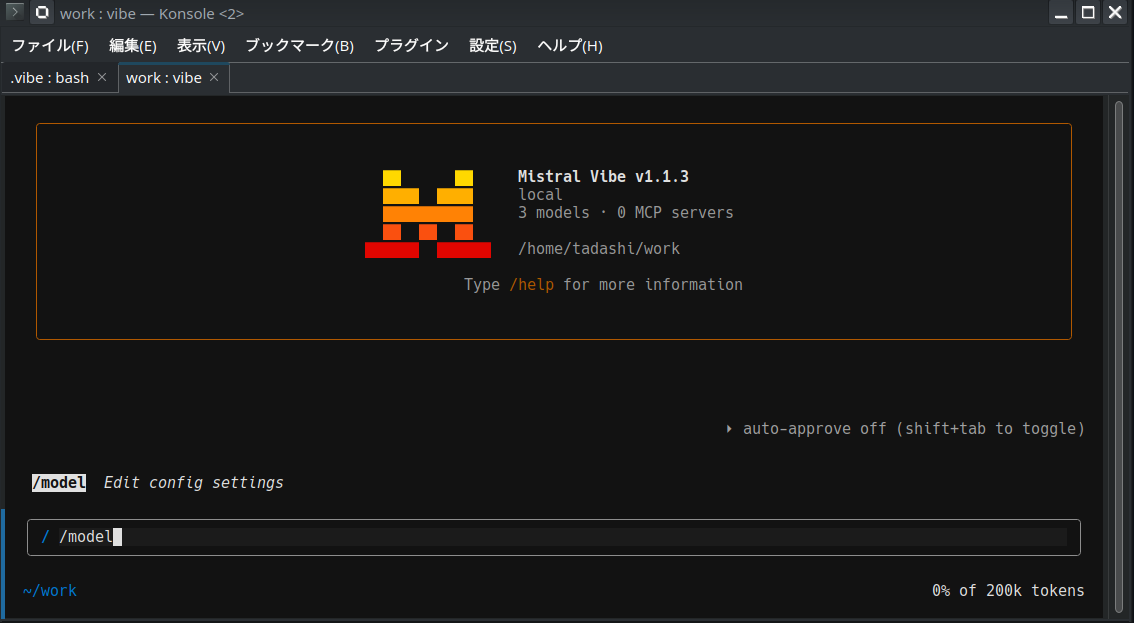Click the Mistral logo in the banner
This screenshot has width=1134, height=623.
(x=428, y=213)
